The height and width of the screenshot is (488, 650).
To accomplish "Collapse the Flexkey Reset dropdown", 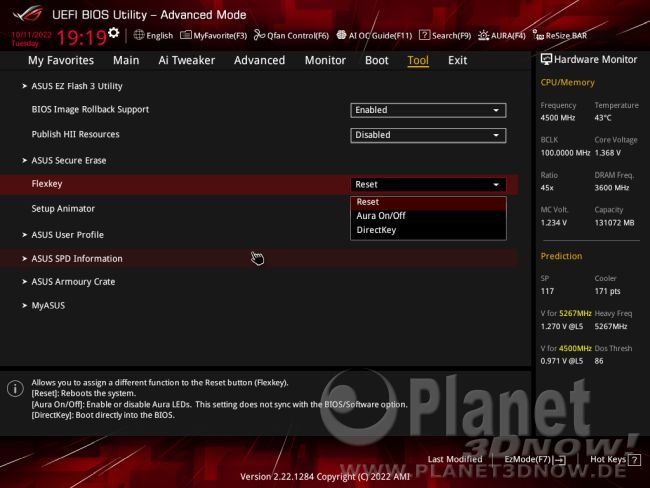I will (x=428, y=185).
